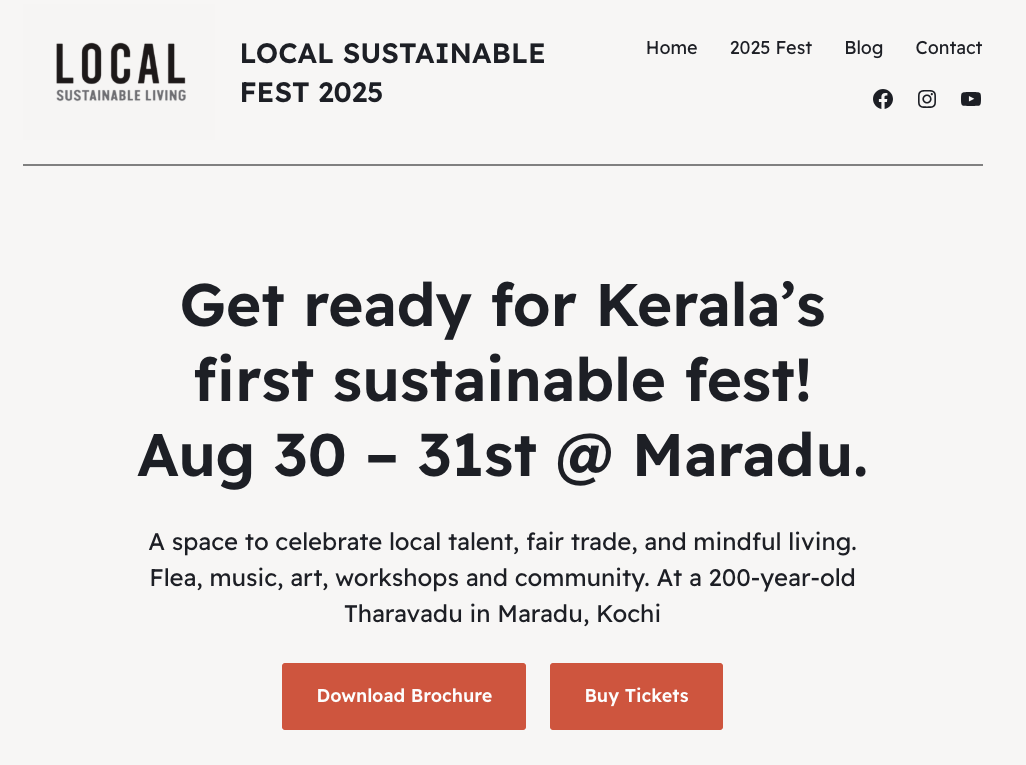Click the LOCAL Sustainable Living logo image
The width and height of the screenshot is (1026, 765).
coord(120,72)
